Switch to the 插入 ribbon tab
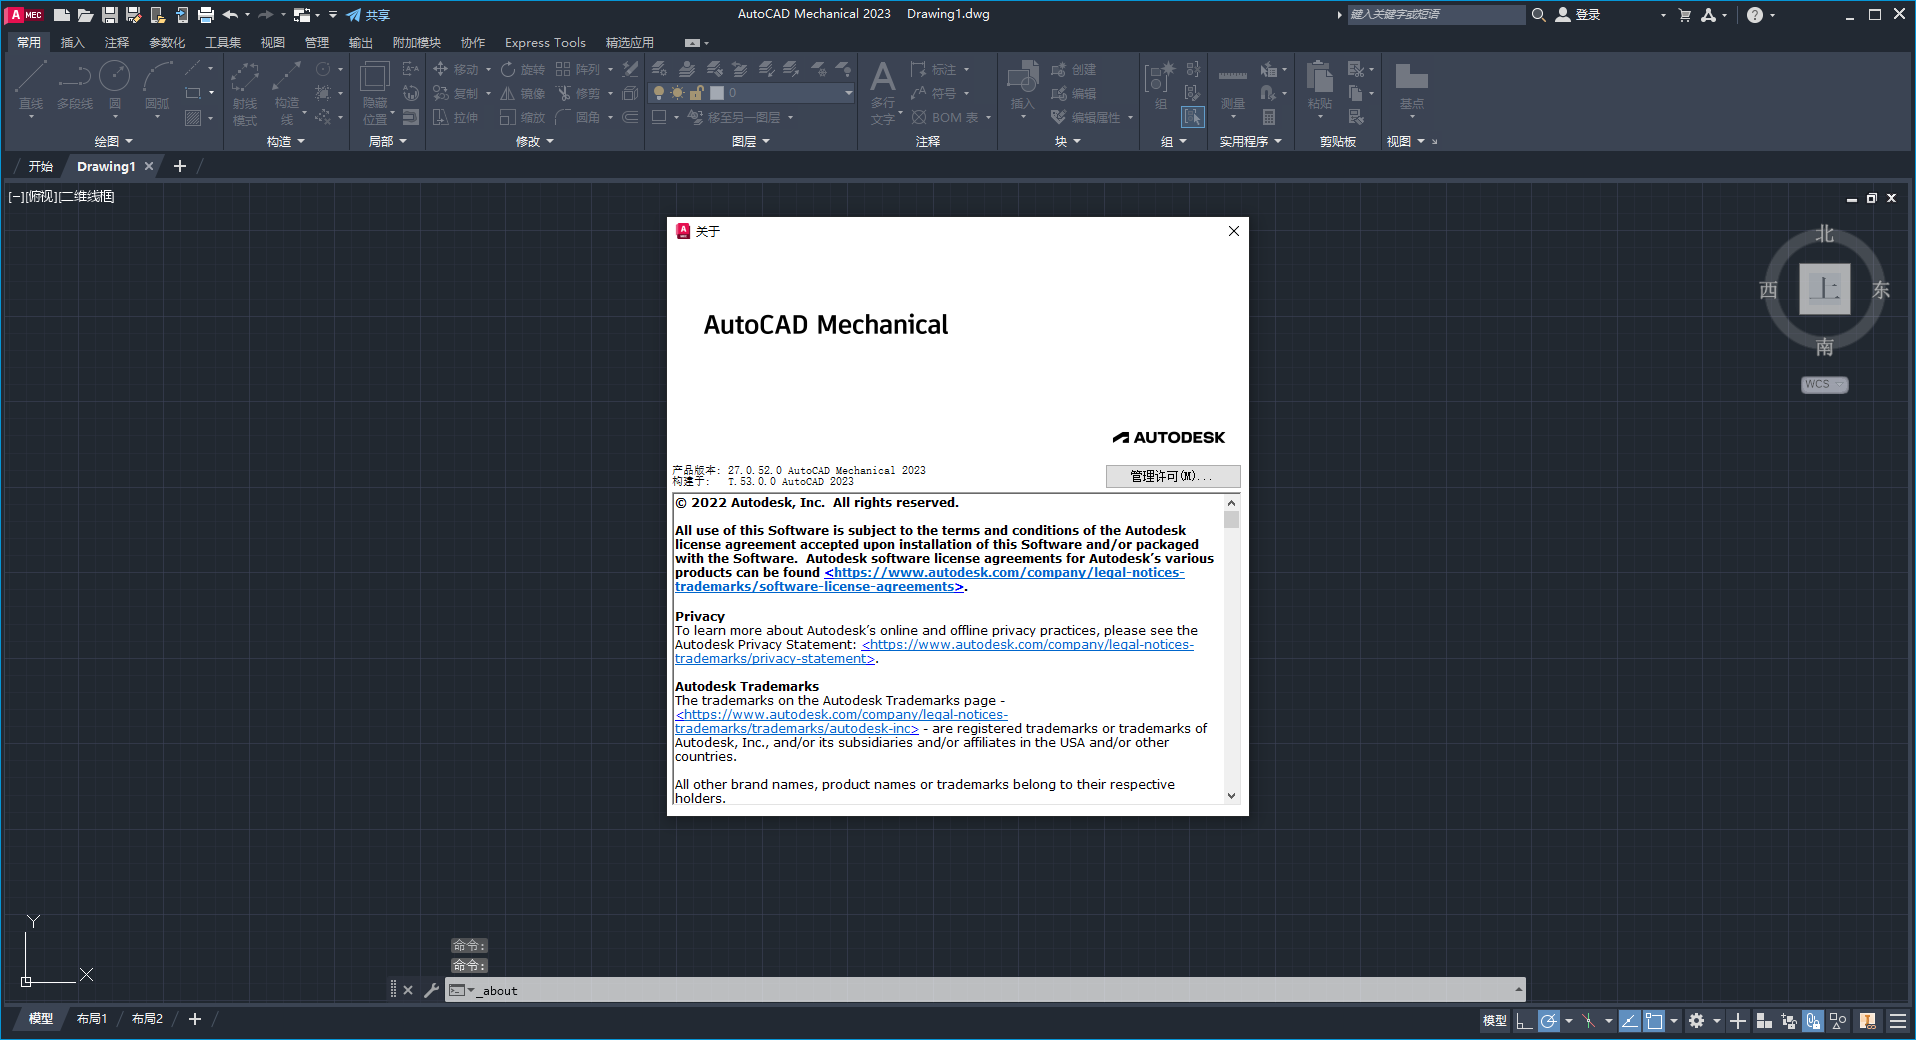This screenshot has height=1040, width=1916. [x=72, y=42]
